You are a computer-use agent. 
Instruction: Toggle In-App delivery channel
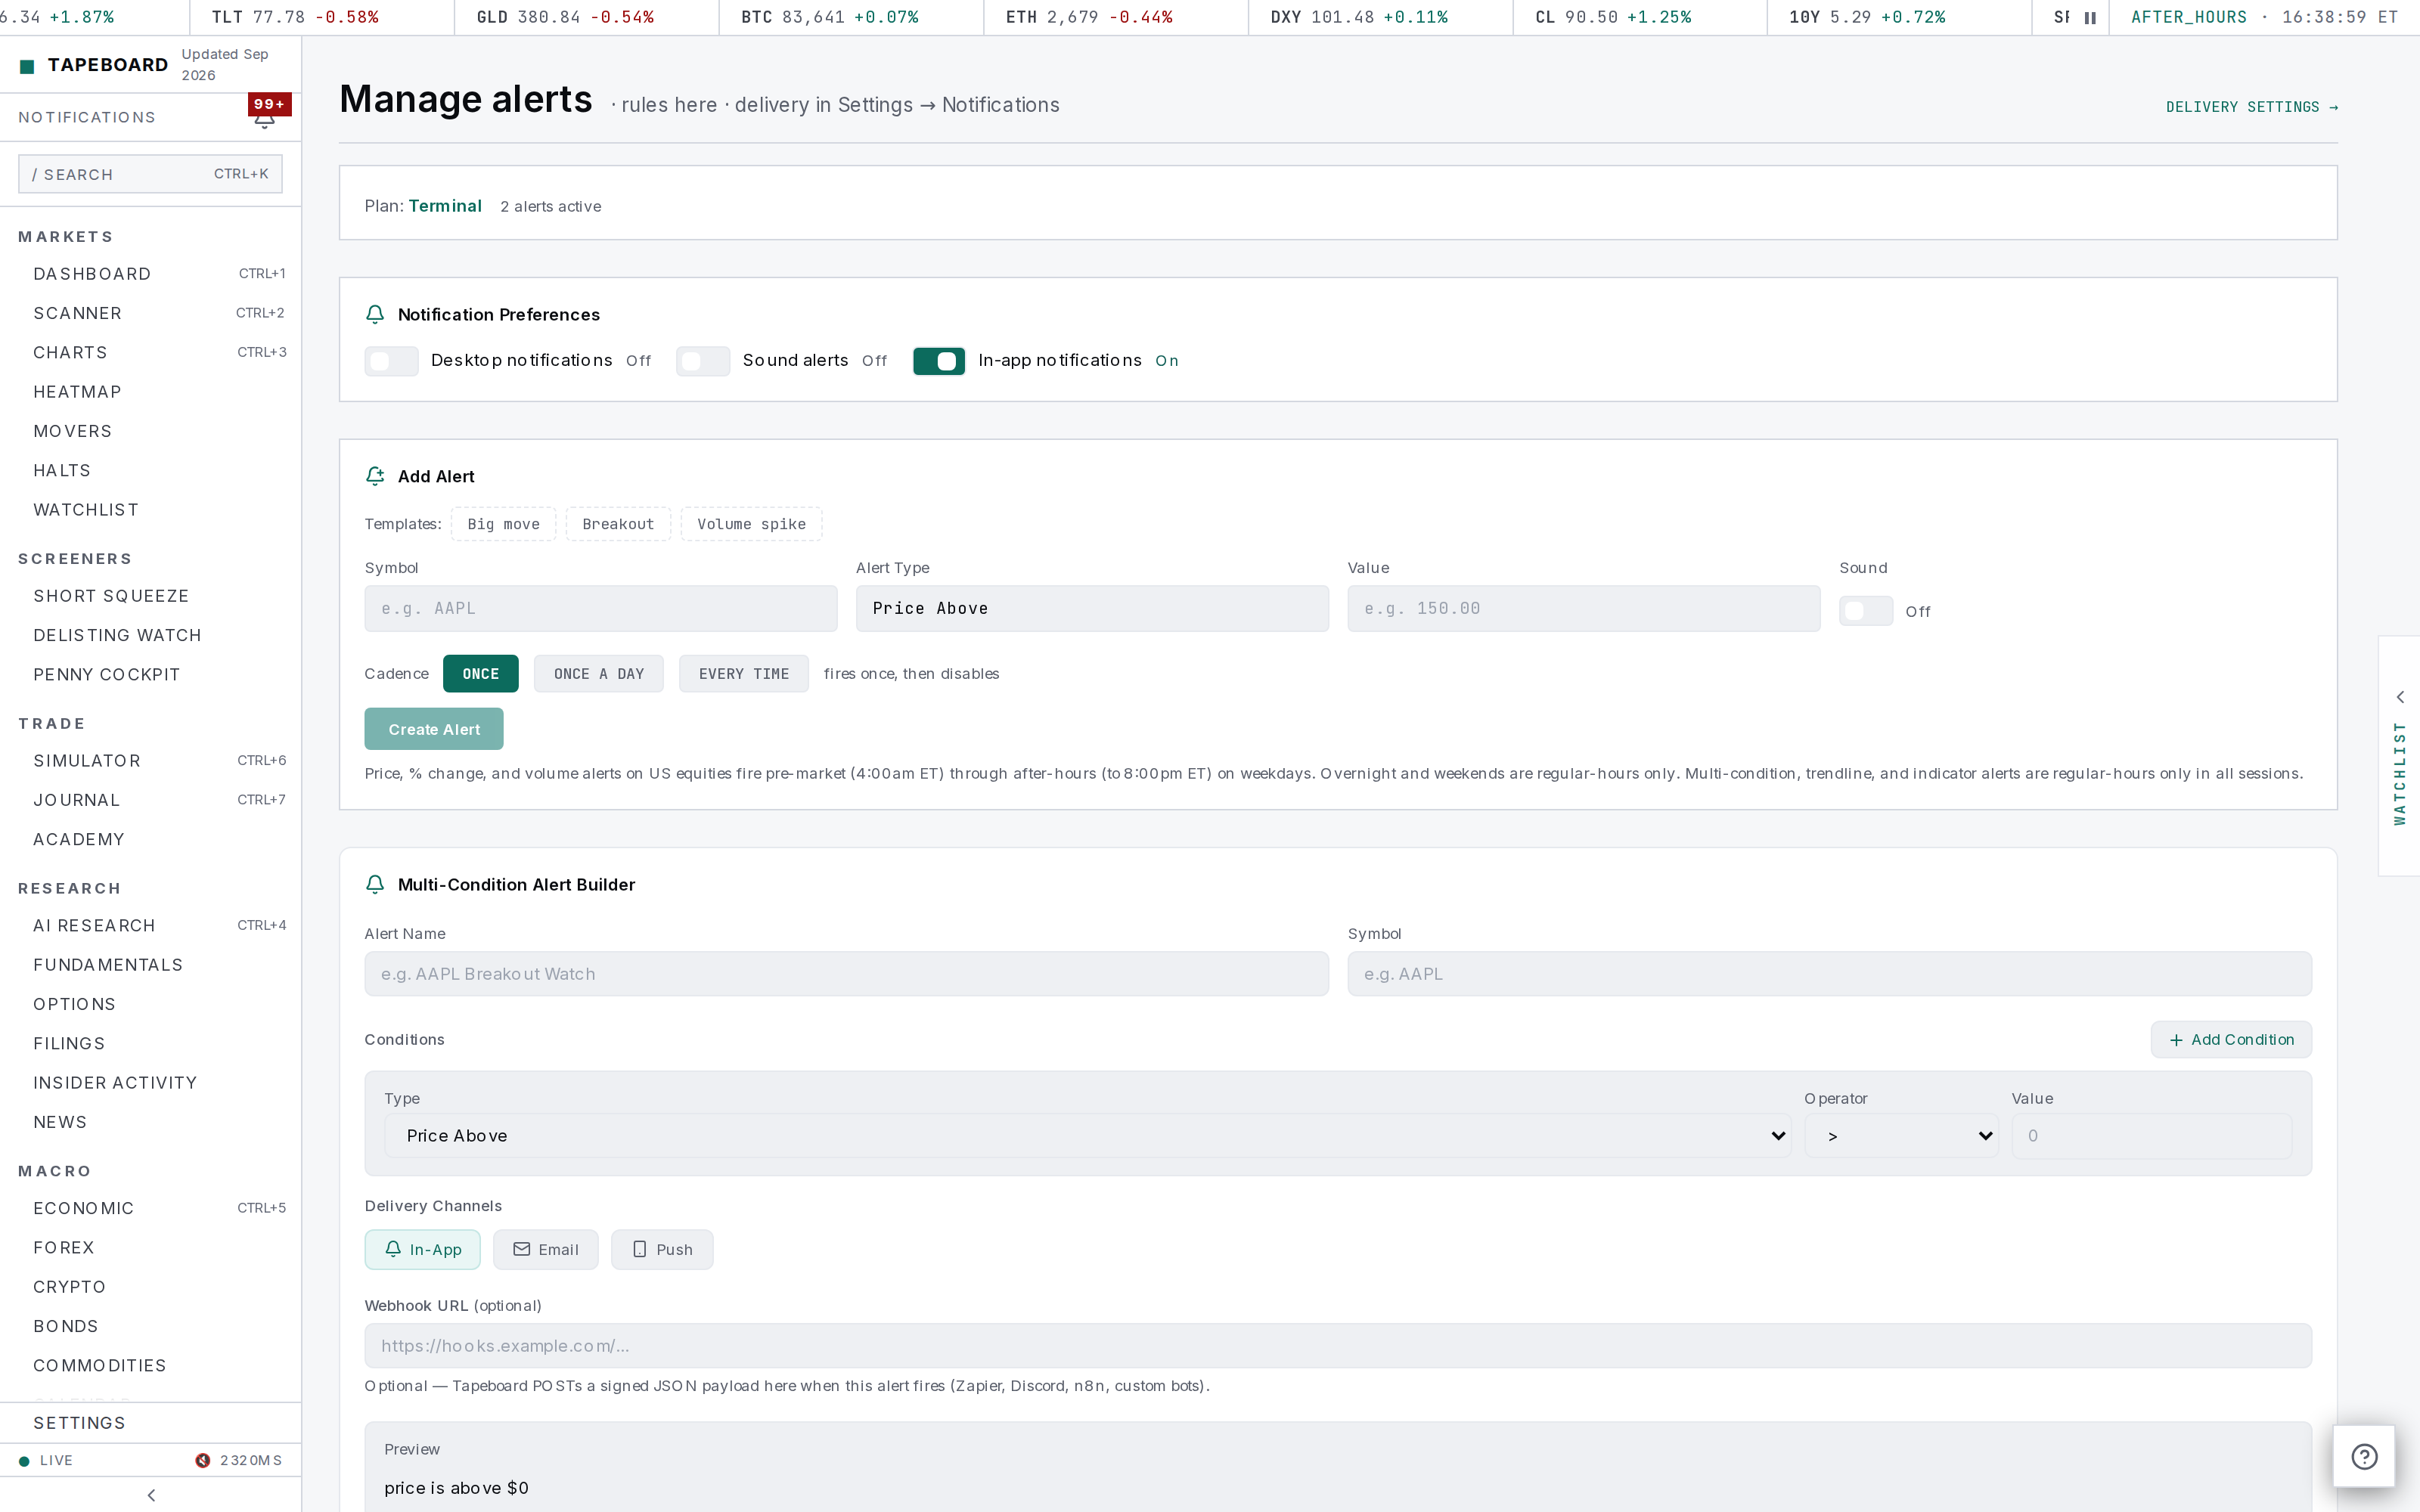(x=423, y=1249)
